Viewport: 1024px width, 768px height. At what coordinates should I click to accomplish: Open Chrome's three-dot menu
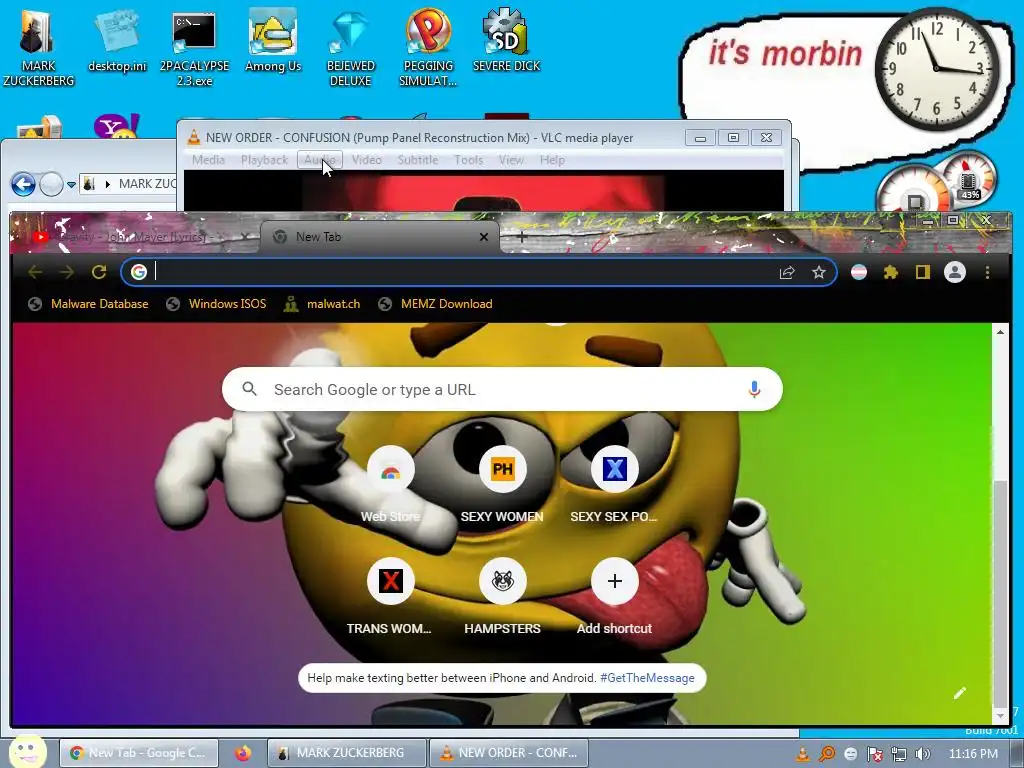(987, 272)
